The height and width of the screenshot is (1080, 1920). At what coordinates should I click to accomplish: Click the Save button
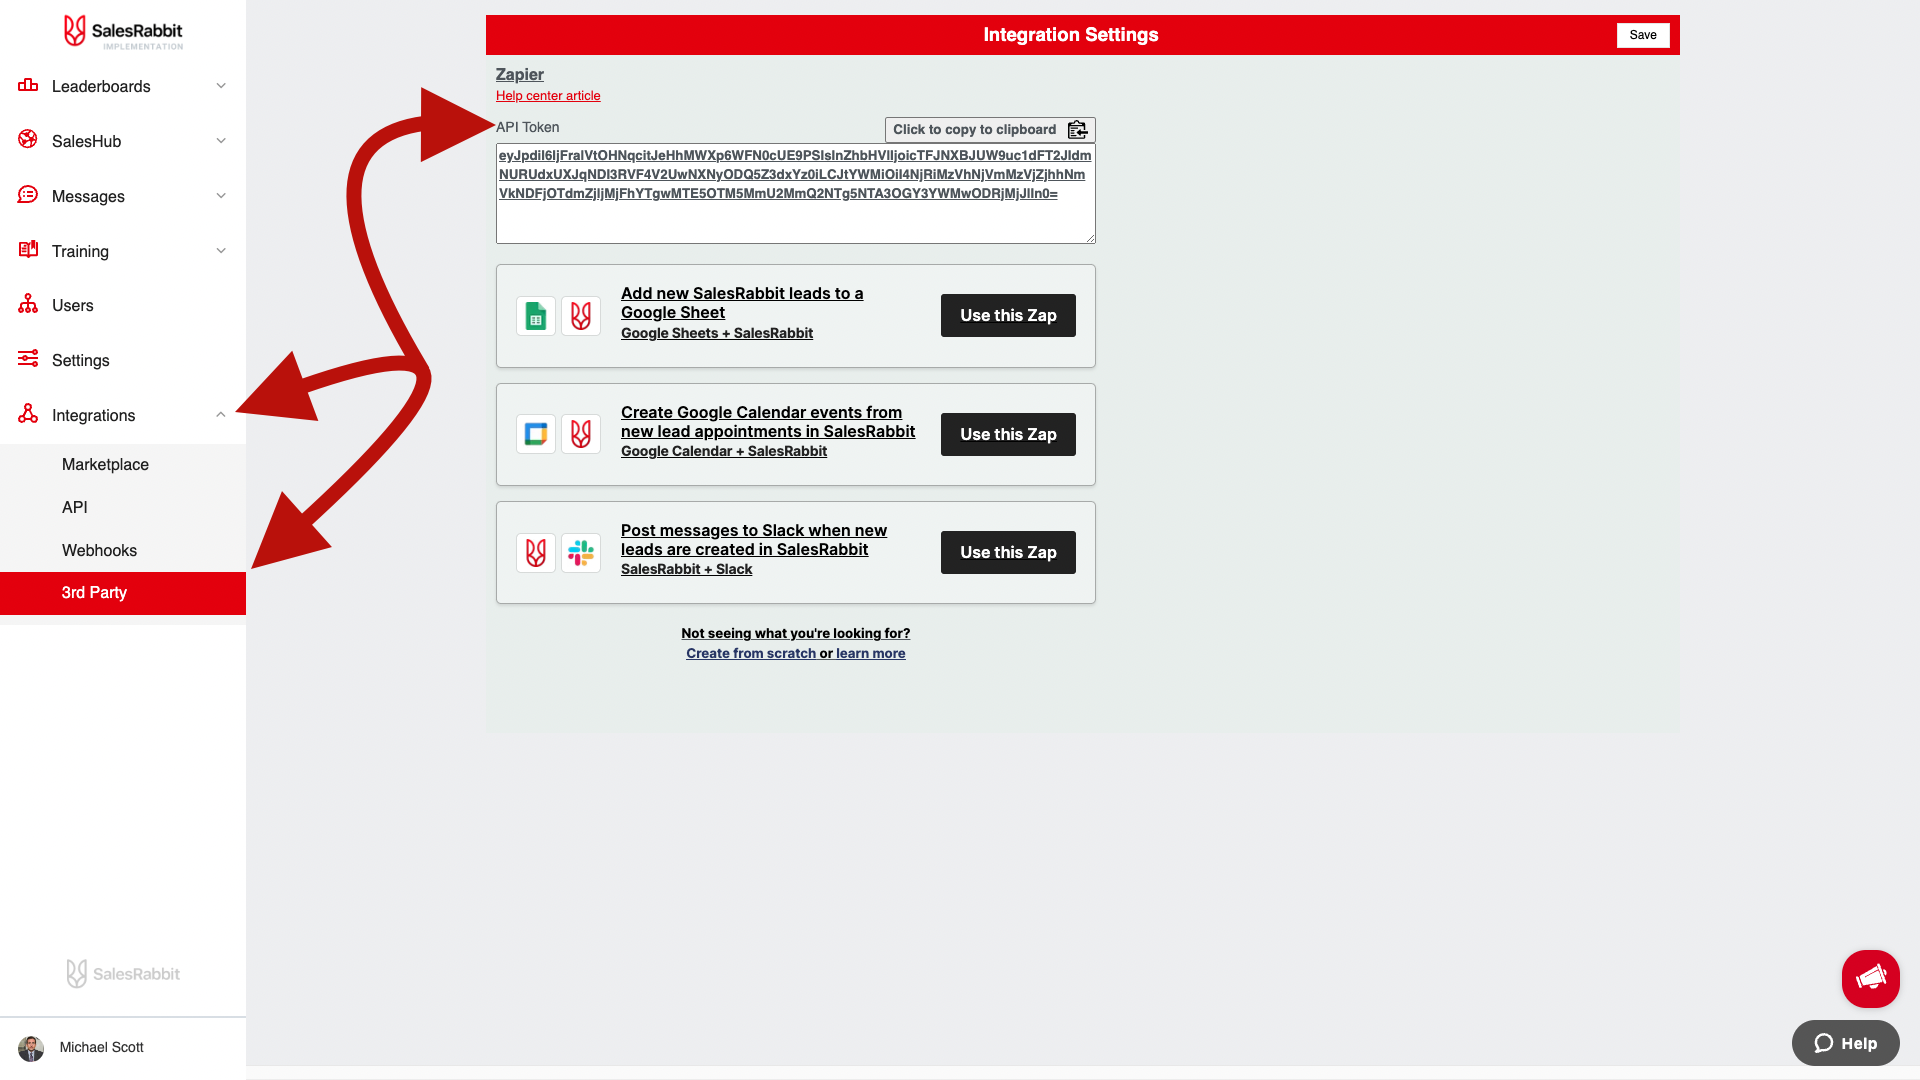pyautogui.click(x=1643, y=35)
